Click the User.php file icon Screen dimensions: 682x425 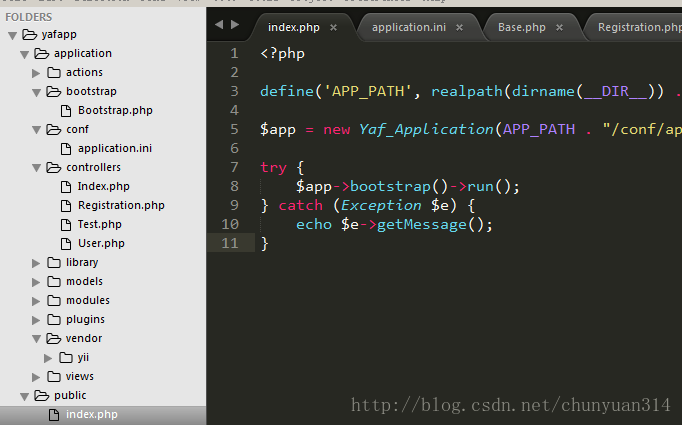point(66,244)
